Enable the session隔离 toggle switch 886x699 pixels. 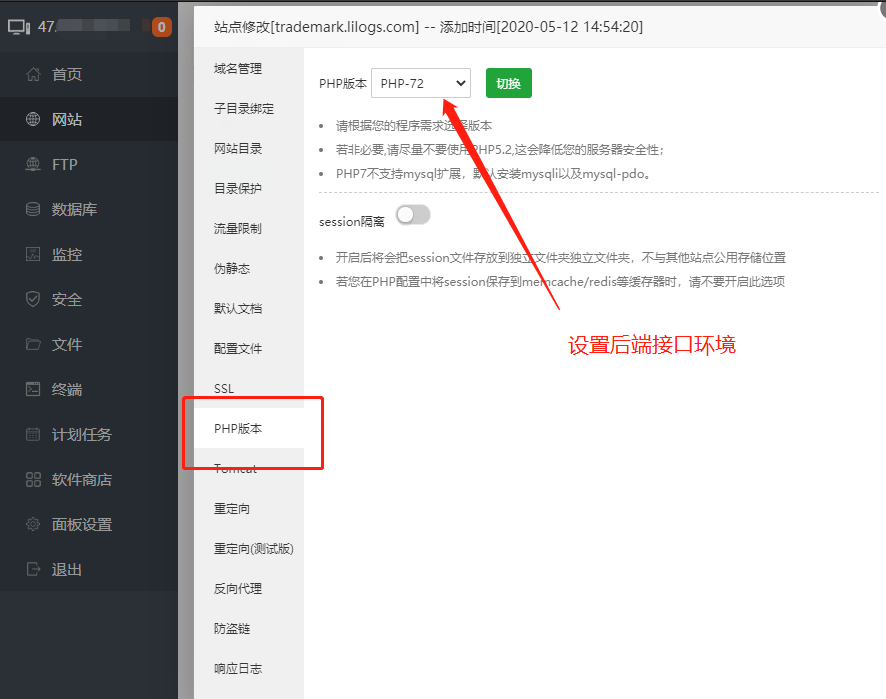[413, 215]
